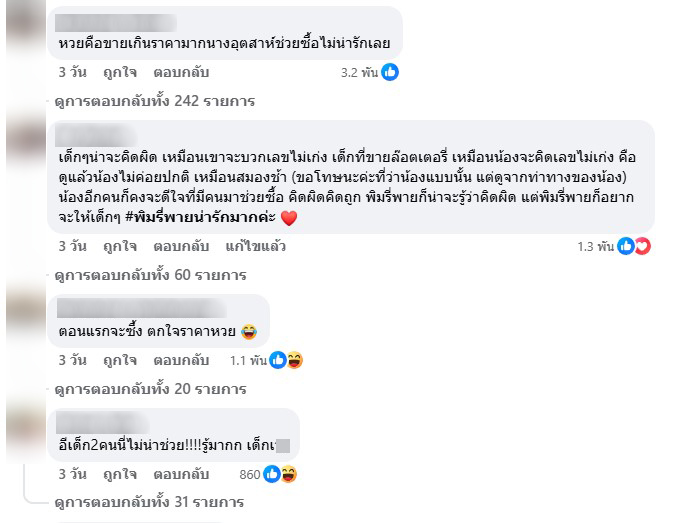Click the haha emoji reaction beside 1.1 พัน
691x523 pixels.
(x=295, y=360)
